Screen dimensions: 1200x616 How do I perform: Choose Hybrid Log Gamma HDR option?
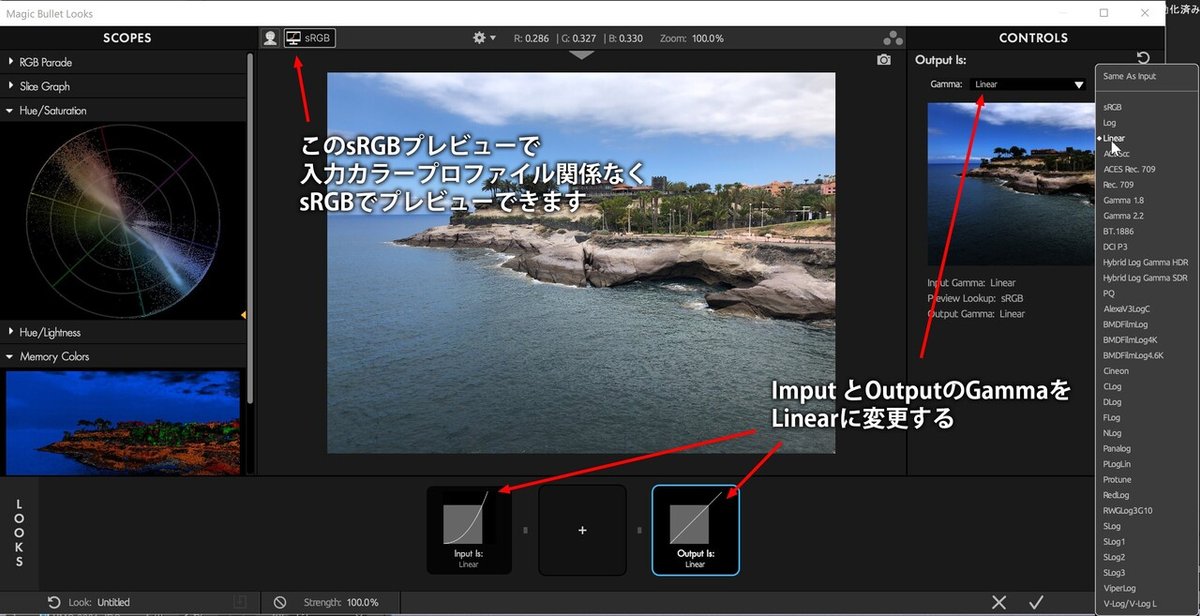click(1147, 262)
